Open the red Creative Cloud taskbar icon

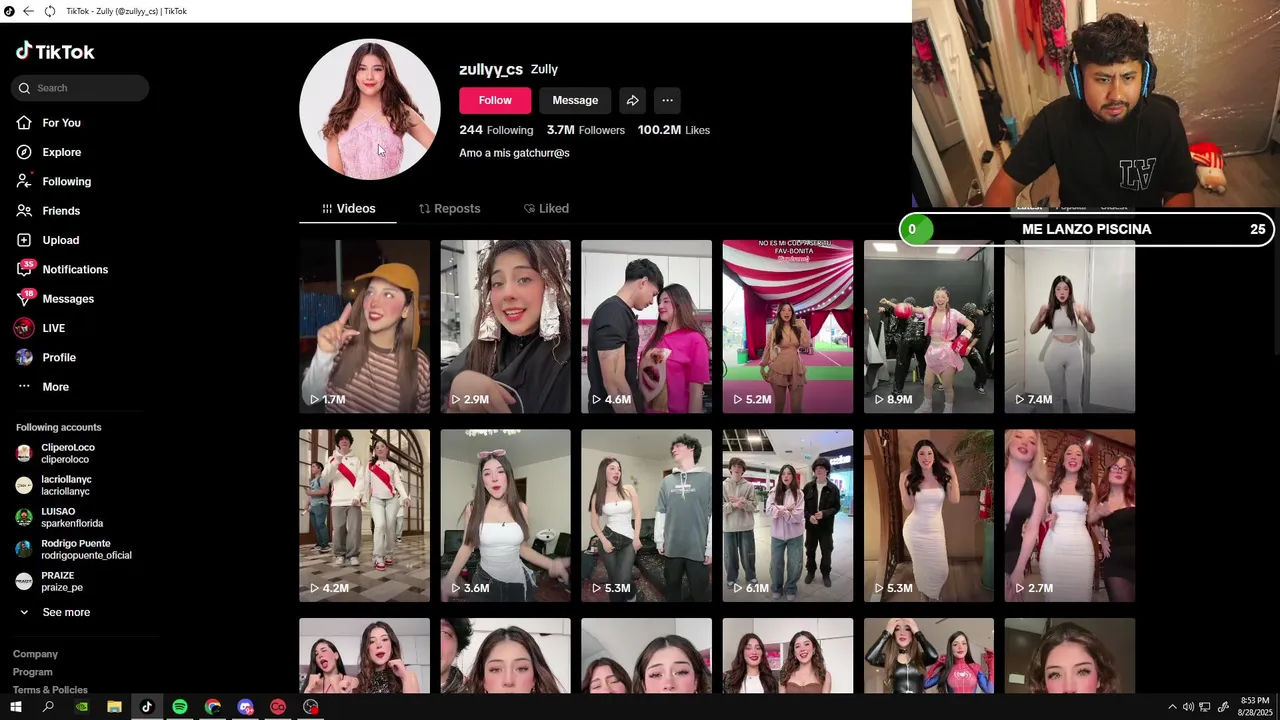[278, 707]
